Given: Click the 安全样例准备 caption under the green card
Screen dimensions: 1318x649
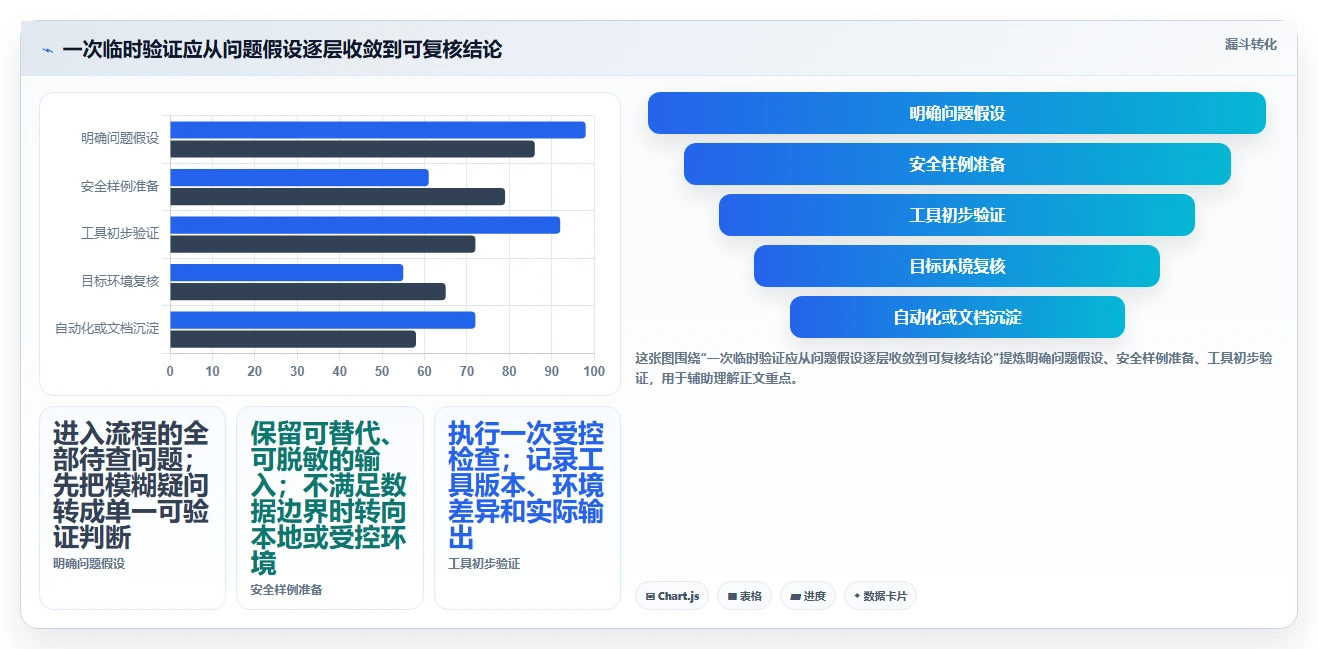Looking at the screenshot, I should [287, 590].
